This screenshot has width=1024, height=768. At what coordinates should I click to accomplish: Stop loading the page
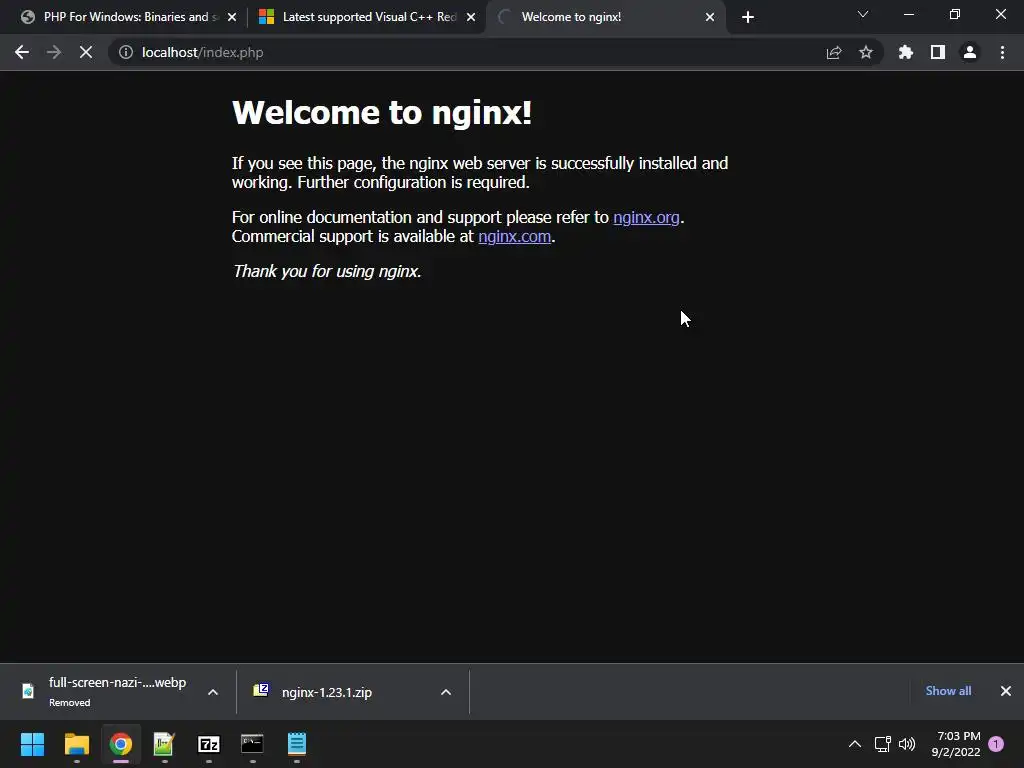[86, 52]
